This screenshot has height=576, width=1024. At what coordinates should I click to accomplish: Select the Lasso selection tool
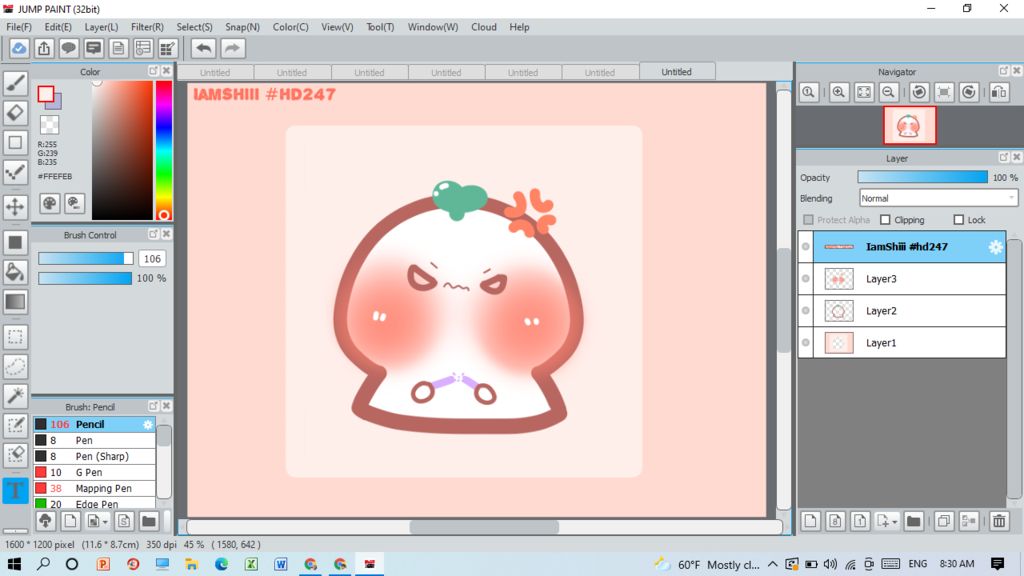15,366
